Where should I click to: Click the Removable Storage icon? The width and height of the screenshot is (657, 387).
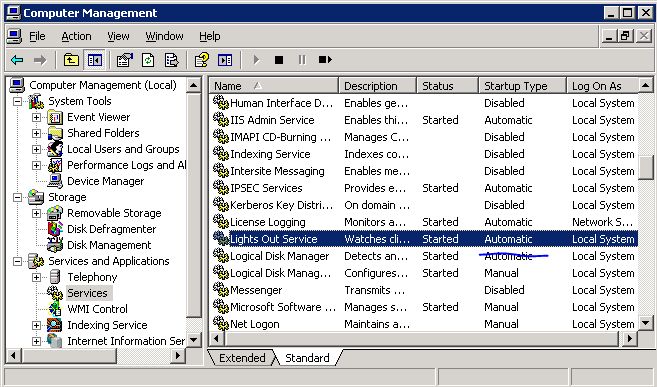tap(55, 214)
